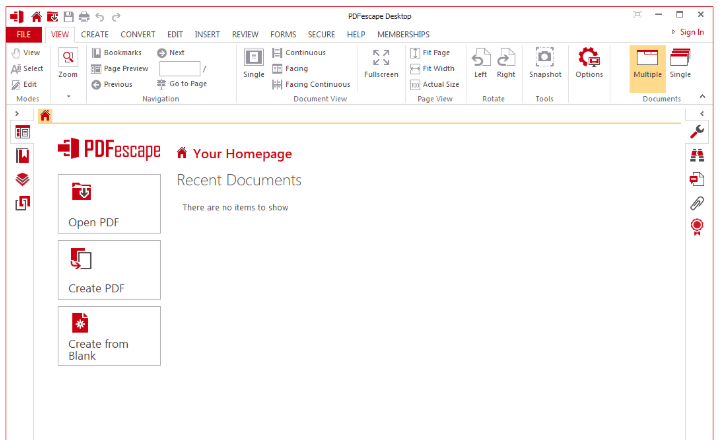This screenshot has width=722, height=440.
Task: Switch to the CREATE ribbon tab
Action: pos(94,35)
